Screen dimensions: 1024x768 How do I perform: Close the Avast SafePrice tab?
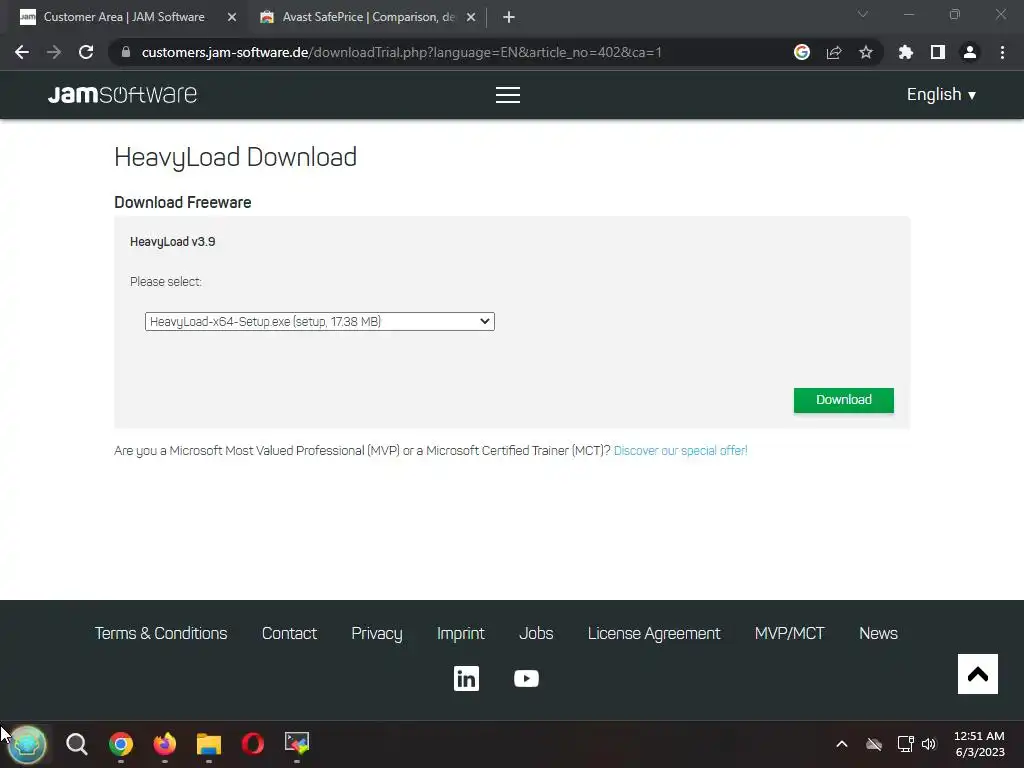pos(471,17)
